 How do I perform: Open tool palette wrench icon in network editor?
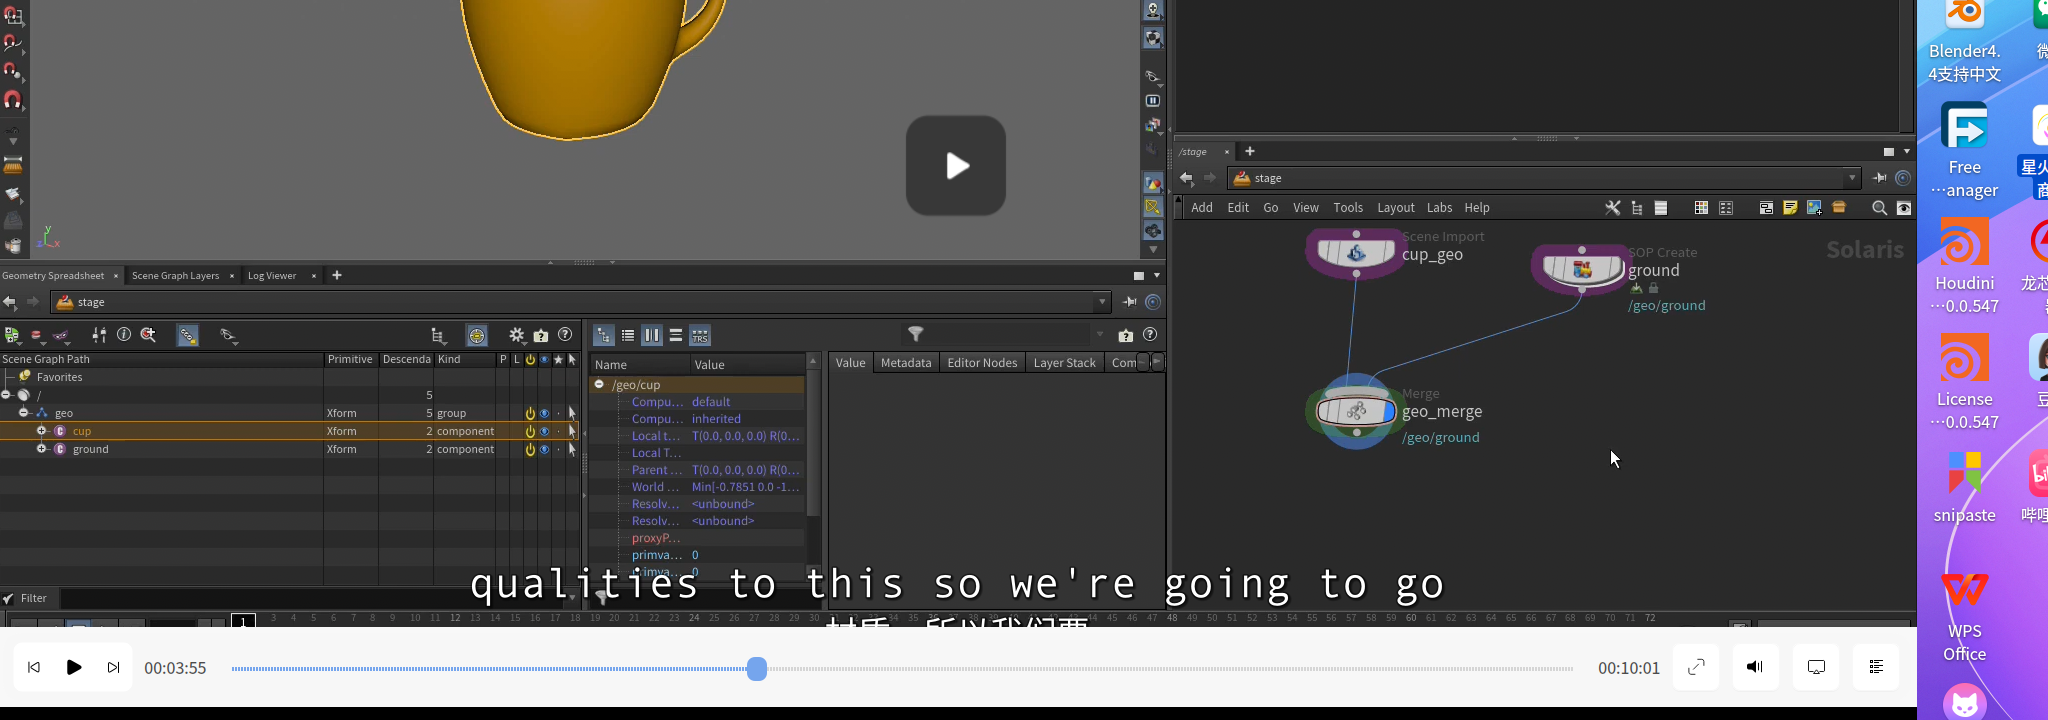[x=1612, y=208]
